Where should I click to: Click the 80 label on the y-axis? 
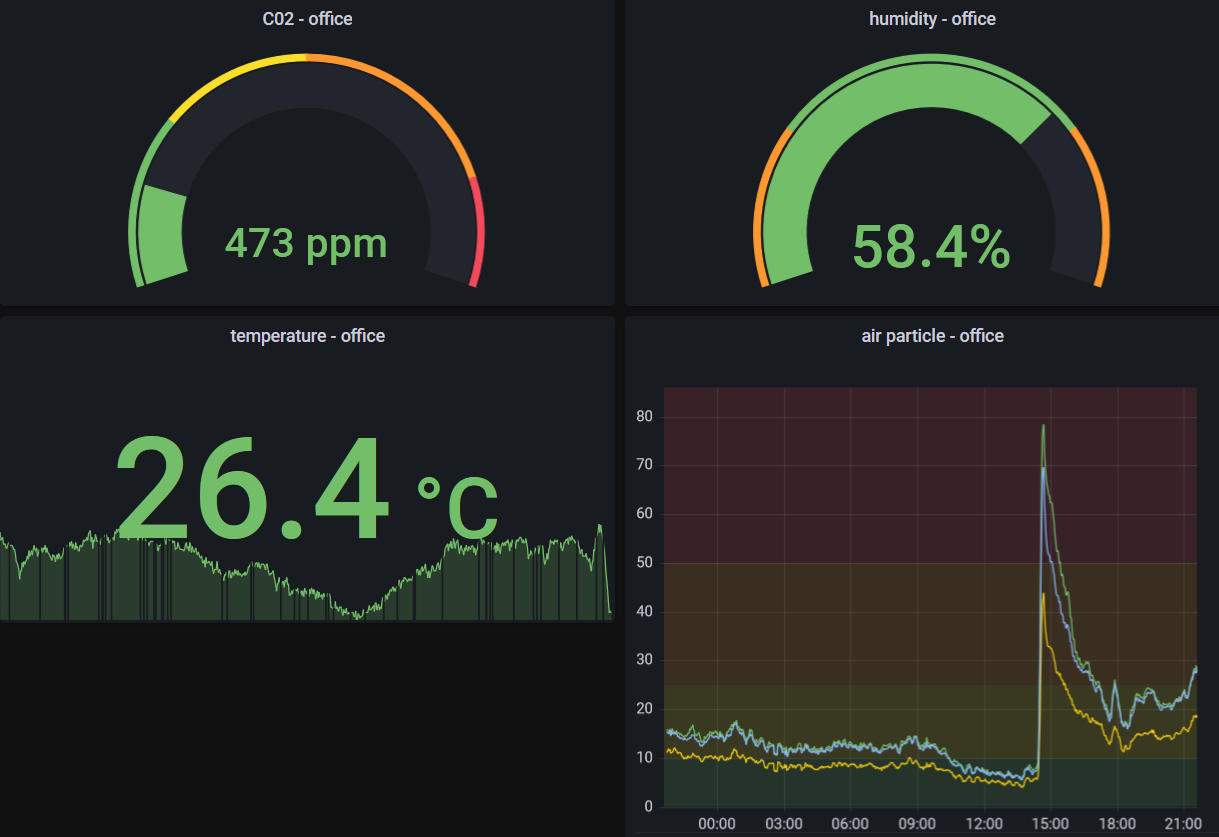pos(644,417)
